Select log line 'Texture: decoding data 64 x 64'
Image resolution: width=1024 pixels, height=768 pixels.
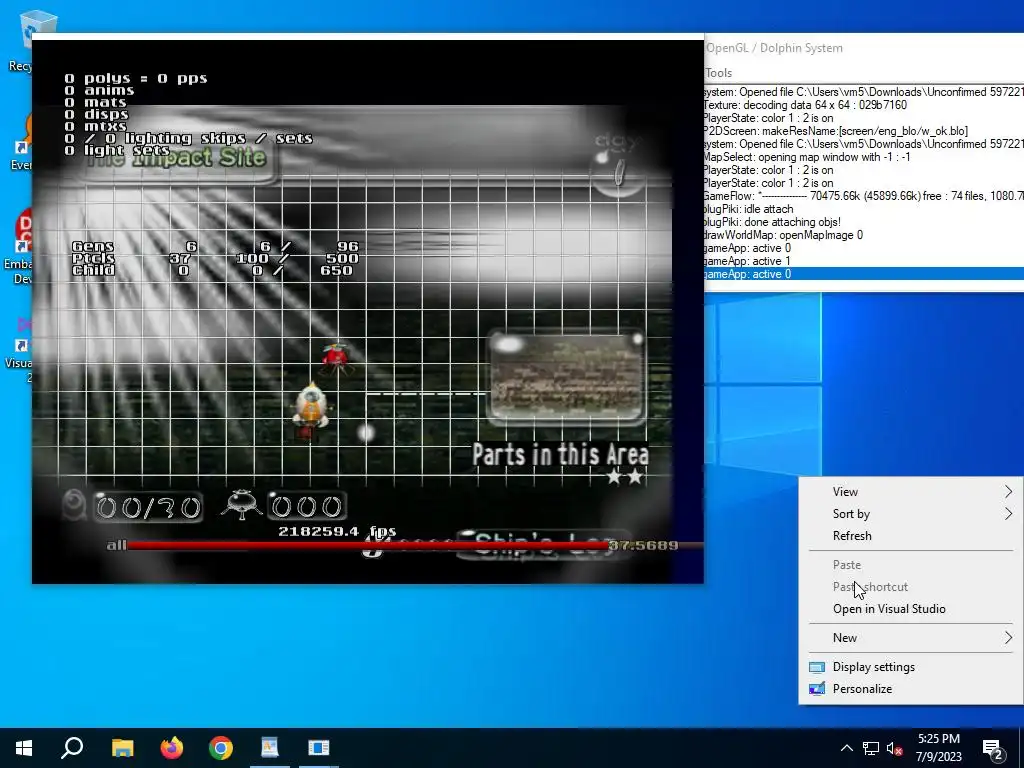[x=864, y=105]
